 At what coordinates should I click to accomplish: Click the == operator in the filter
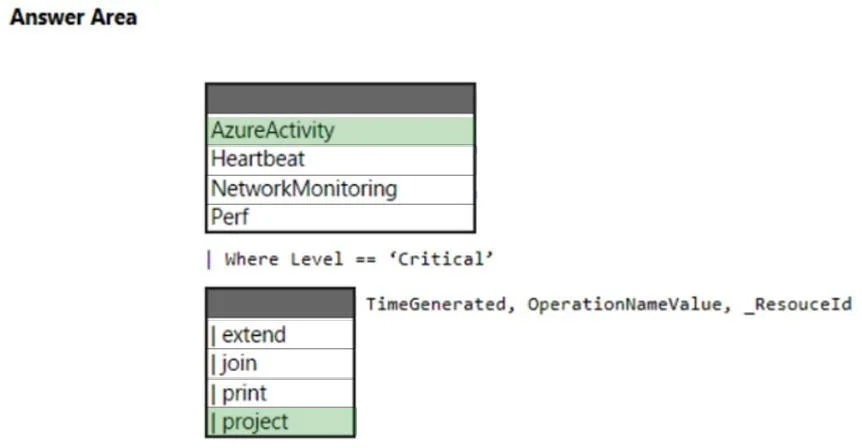click(366, 259)
